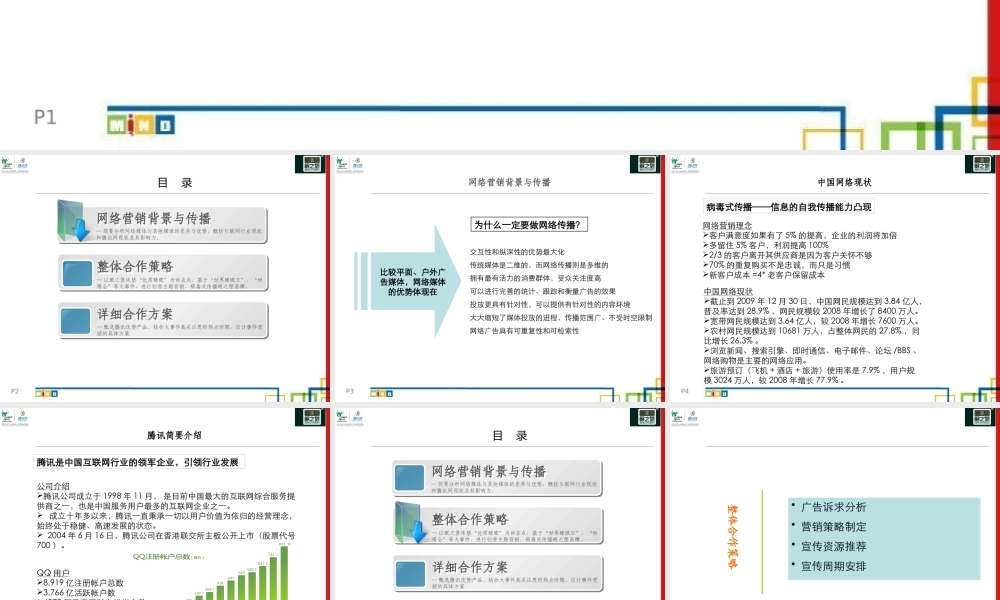Open 详细合作方案 entry on slide P2
This screenshot has height=600, width=1000.
(163, 321)
